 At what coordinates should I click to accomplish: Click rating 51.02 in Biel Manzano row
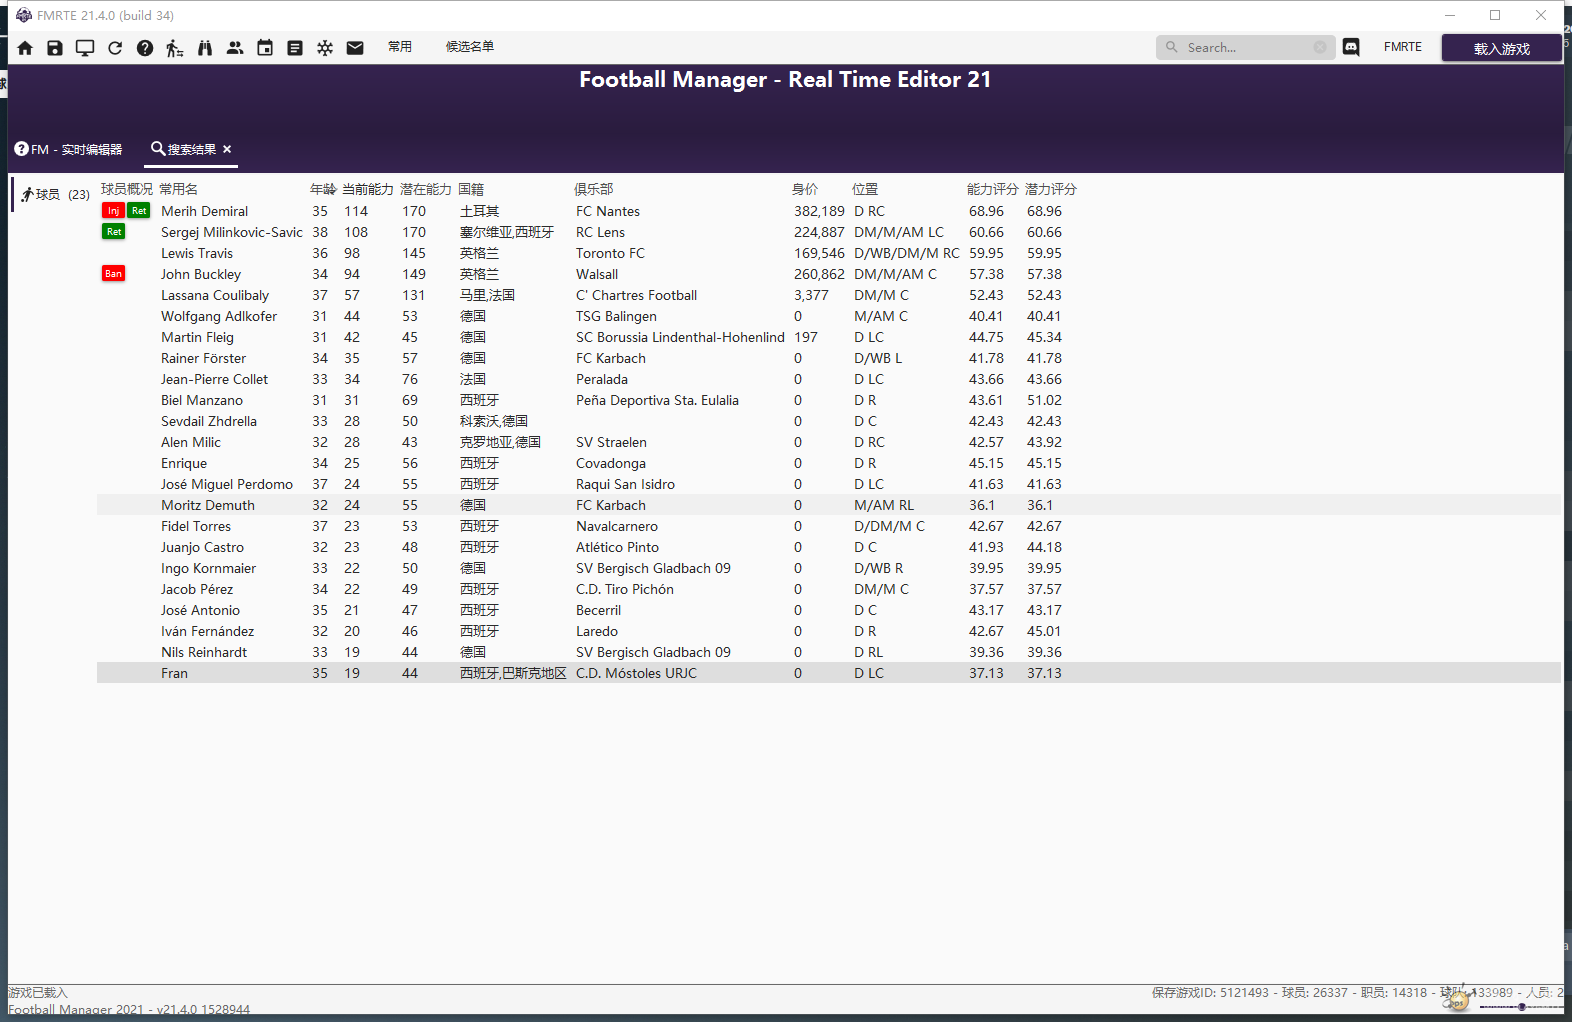1044,400
